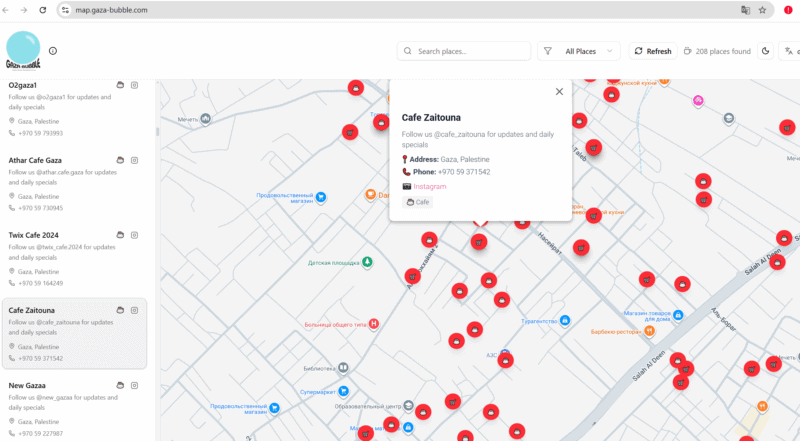Open the Instagram link in the popup
Image resolution: width=800 pixels, height=441 pixels.
[x=429, y=186]
